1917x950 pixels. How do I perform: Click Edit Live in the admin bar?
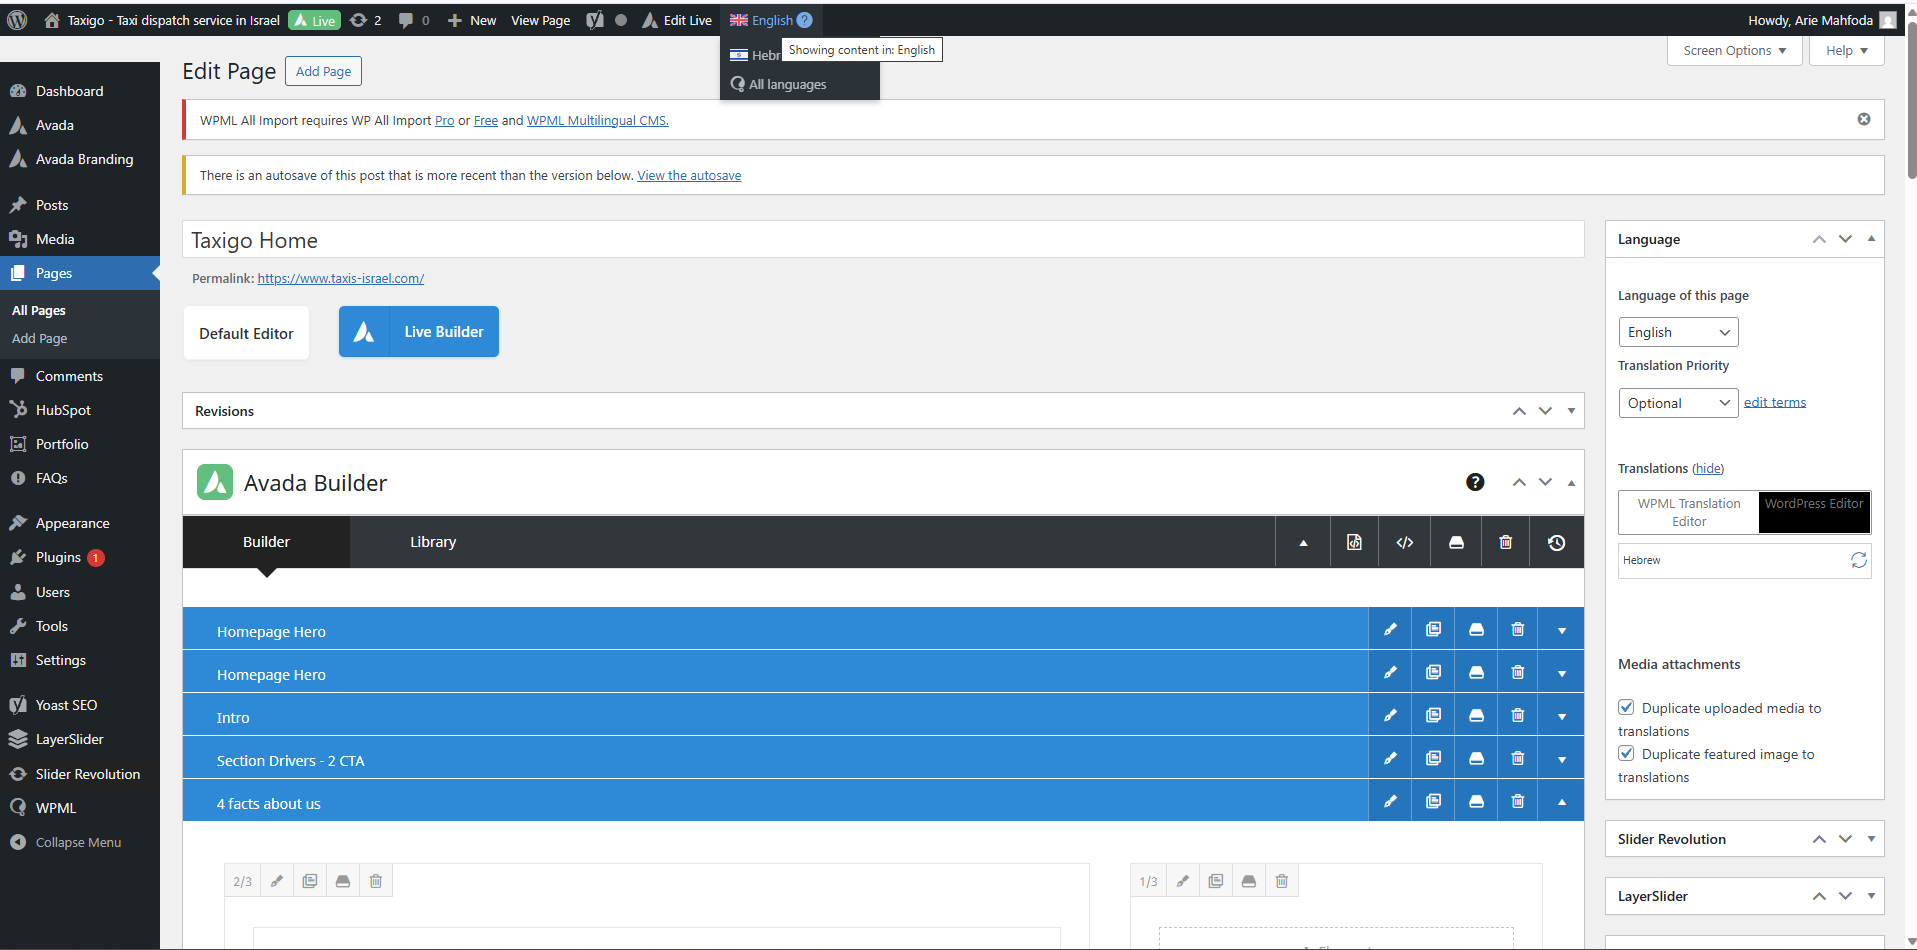[x=677, y=20]
